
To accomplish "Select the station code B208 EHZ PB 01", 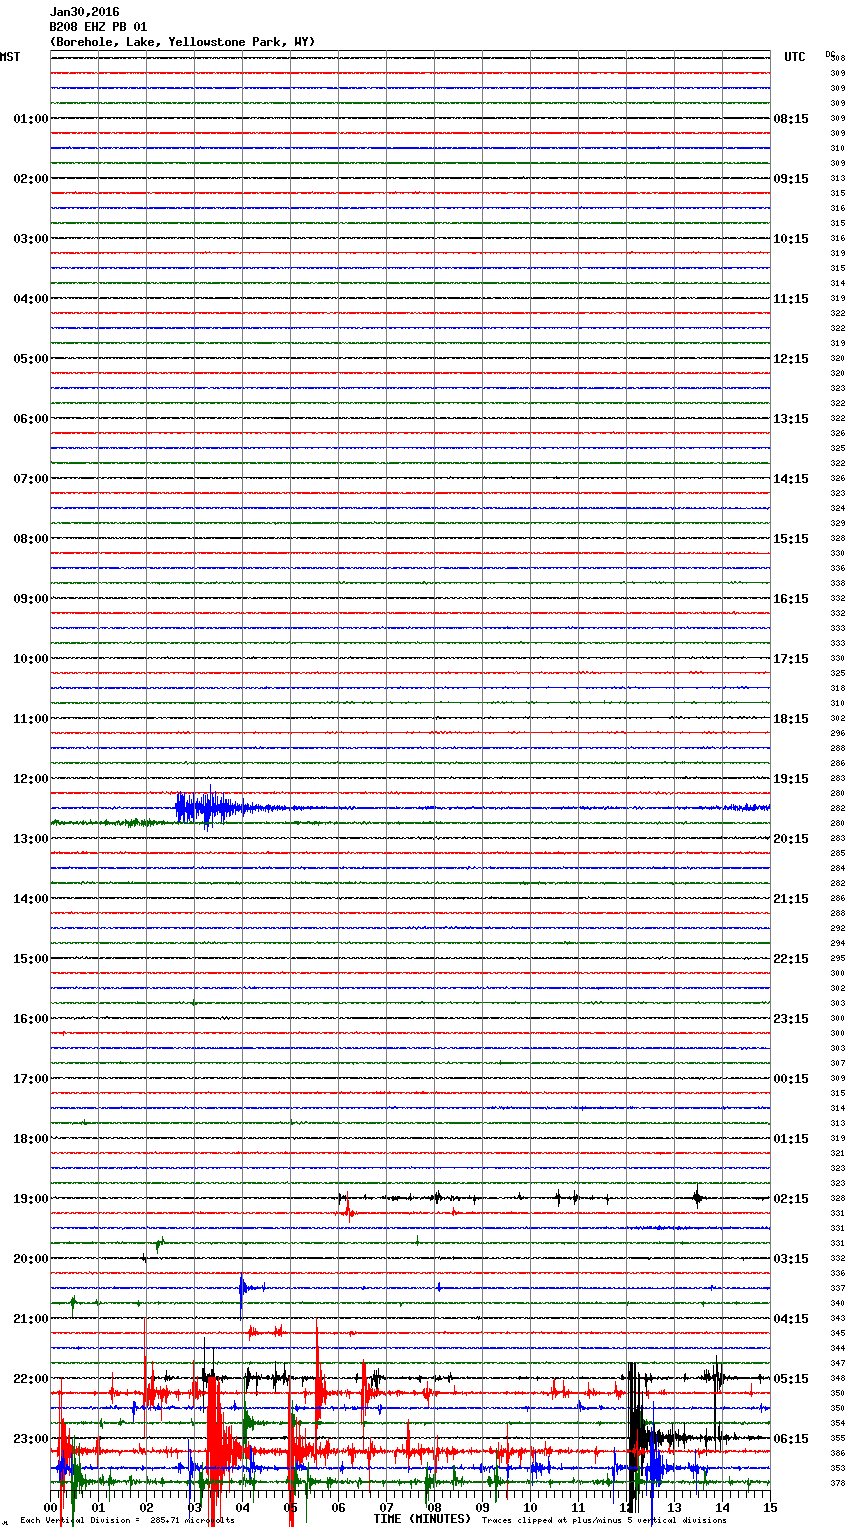I will [x=98, y=27].
